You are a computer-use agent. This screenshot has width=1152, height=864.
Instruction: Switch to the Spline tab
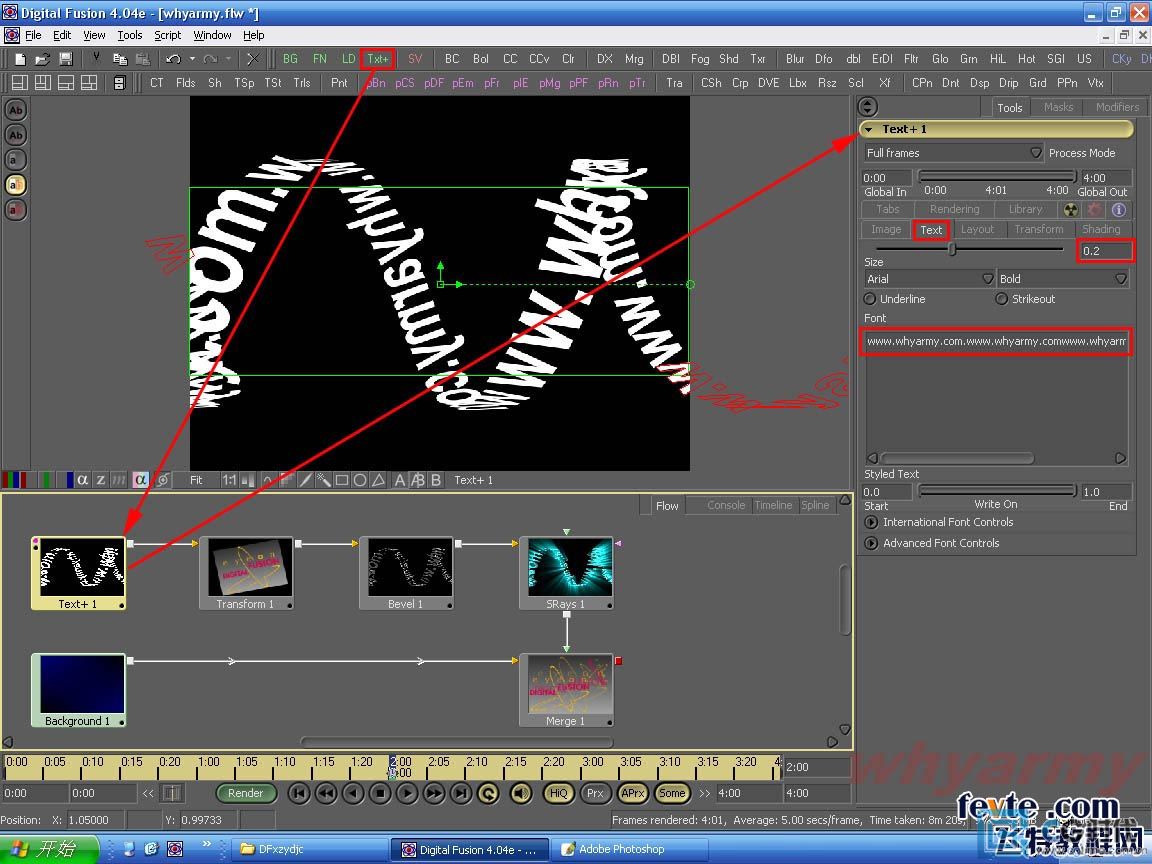click(x=815, y=505)
